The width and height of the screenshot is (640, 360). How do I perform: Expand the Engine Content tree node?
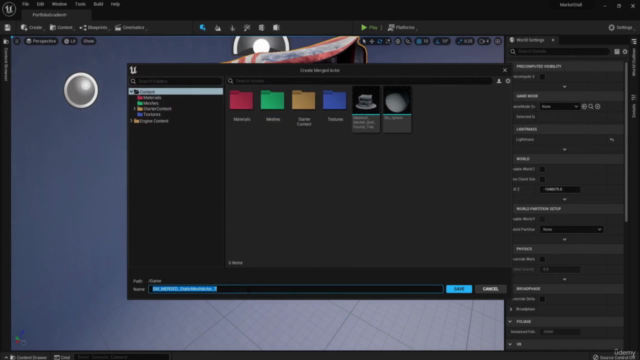click(131, 121)
